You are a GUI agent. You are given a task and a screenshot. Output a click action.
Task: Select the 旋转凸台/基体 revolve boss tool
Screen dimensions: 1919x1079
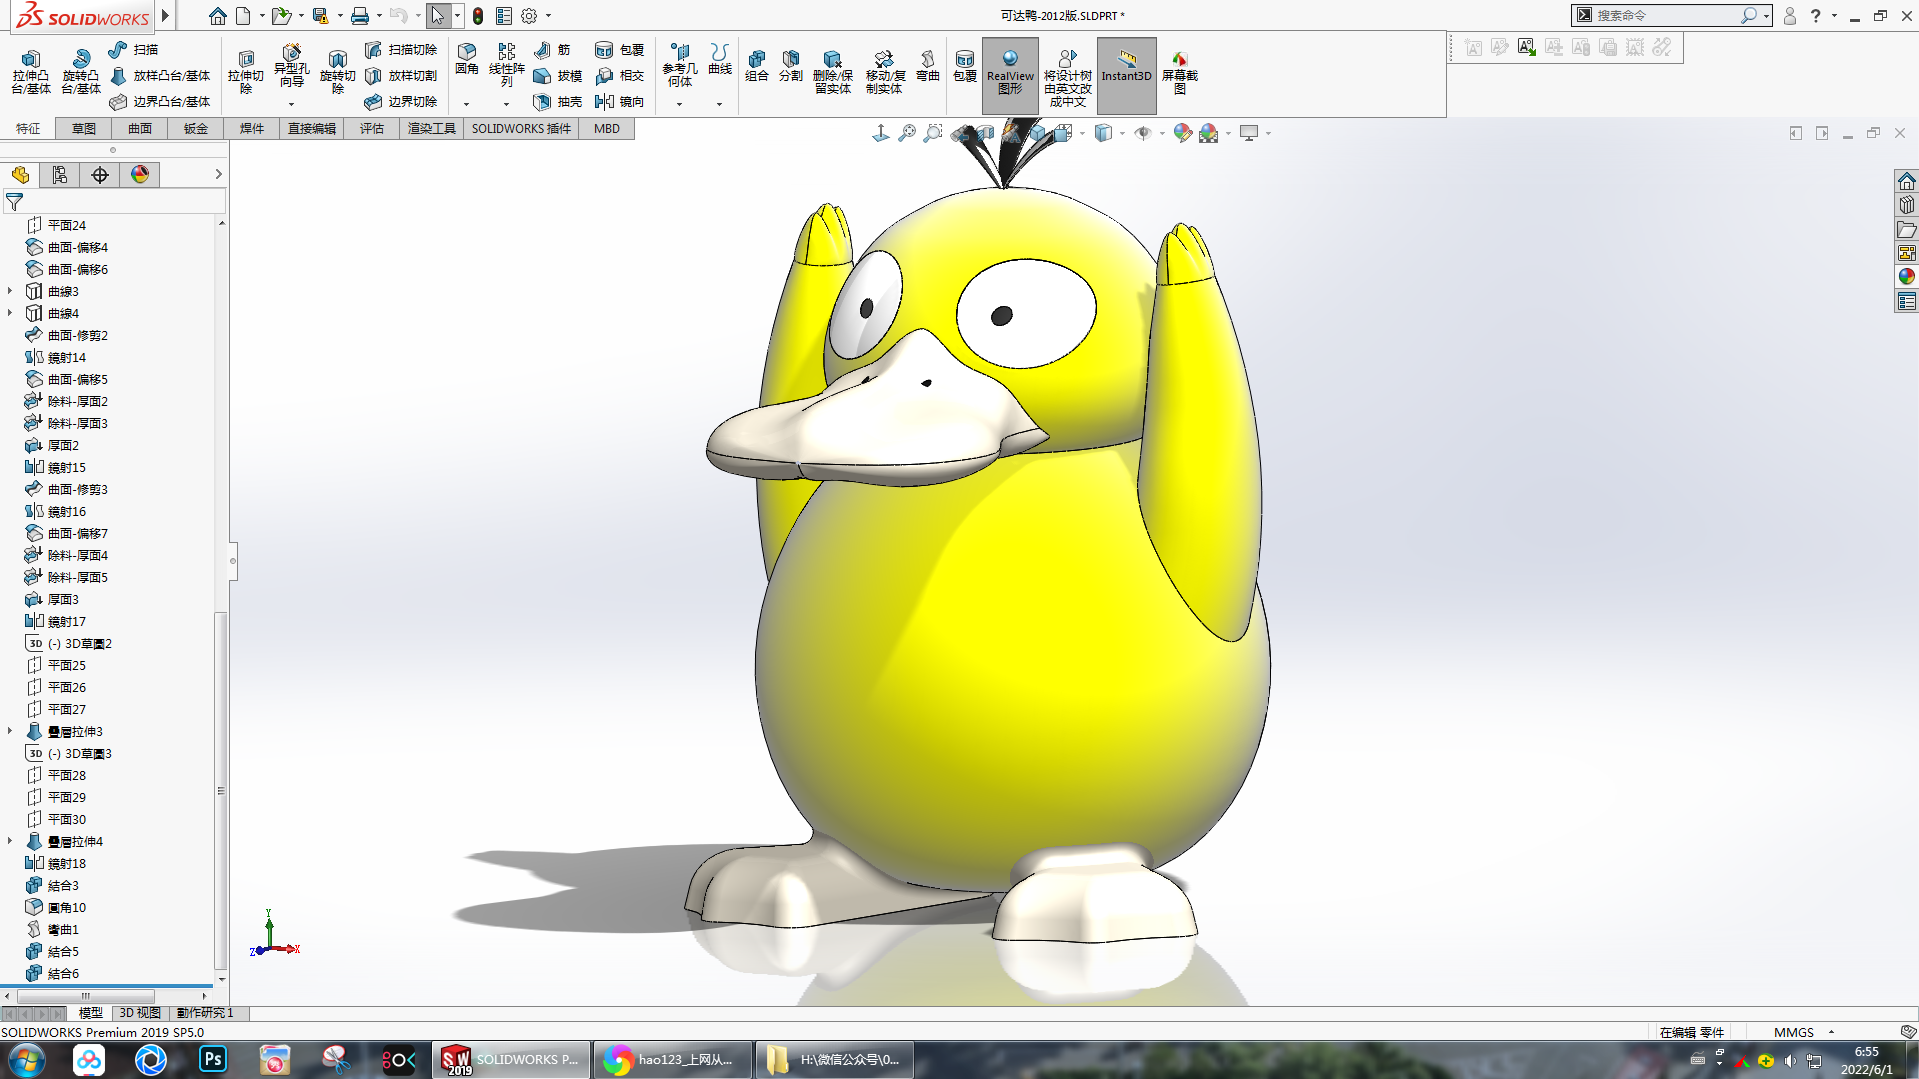point(81,72)
